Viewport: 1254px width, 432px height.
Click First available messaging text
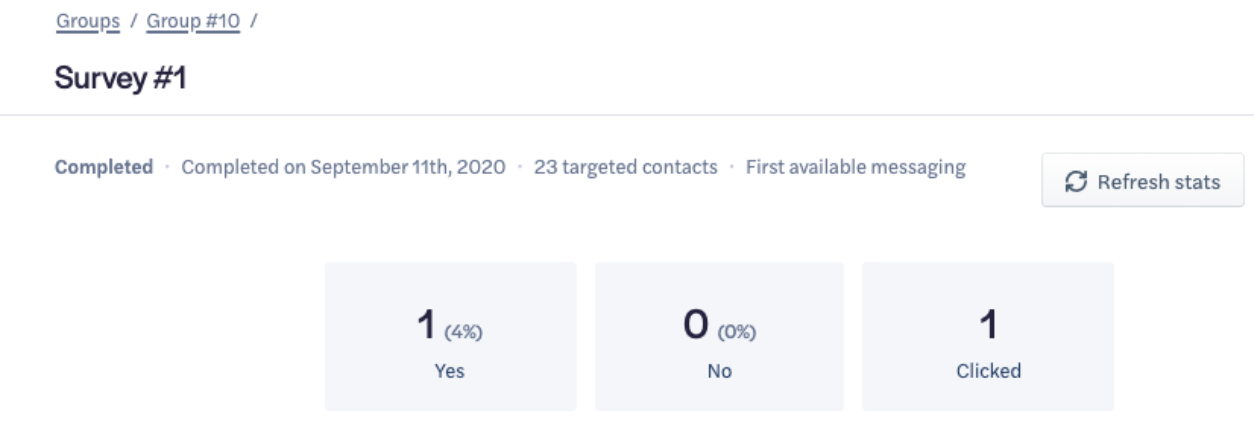coord(856,168)
